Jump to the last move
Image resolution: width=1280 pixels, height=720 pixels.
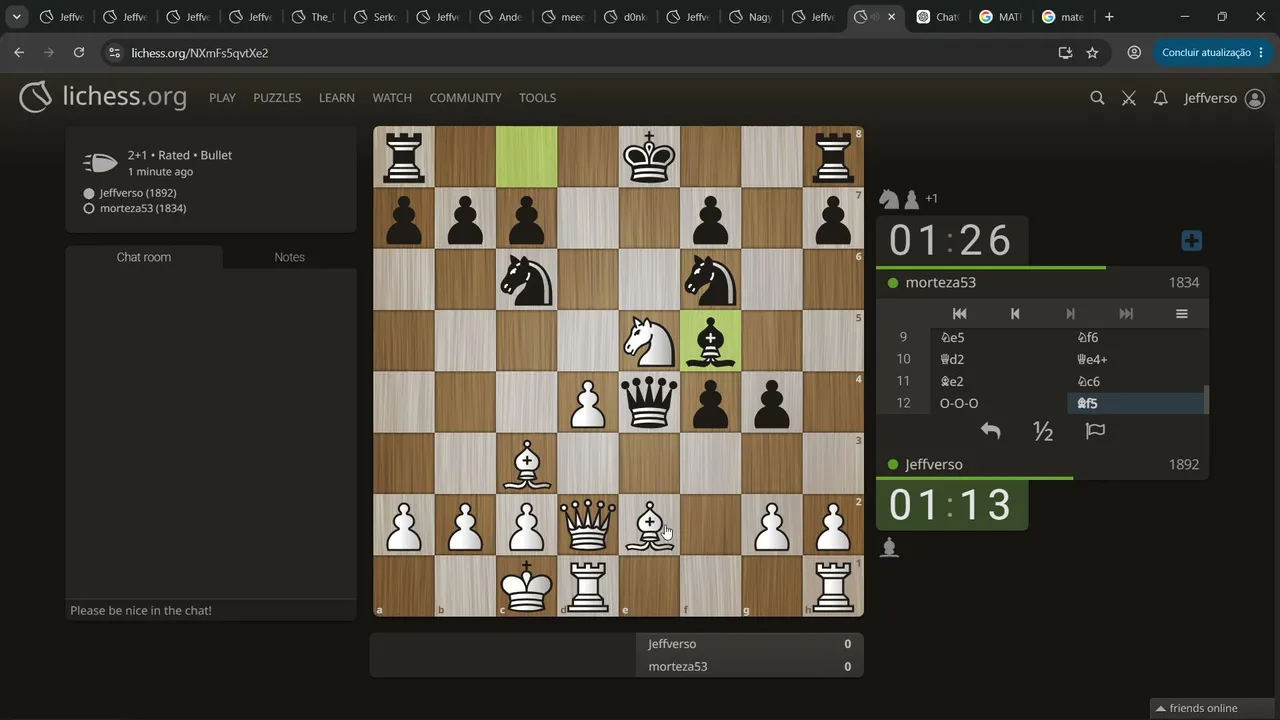(1126, 314)
